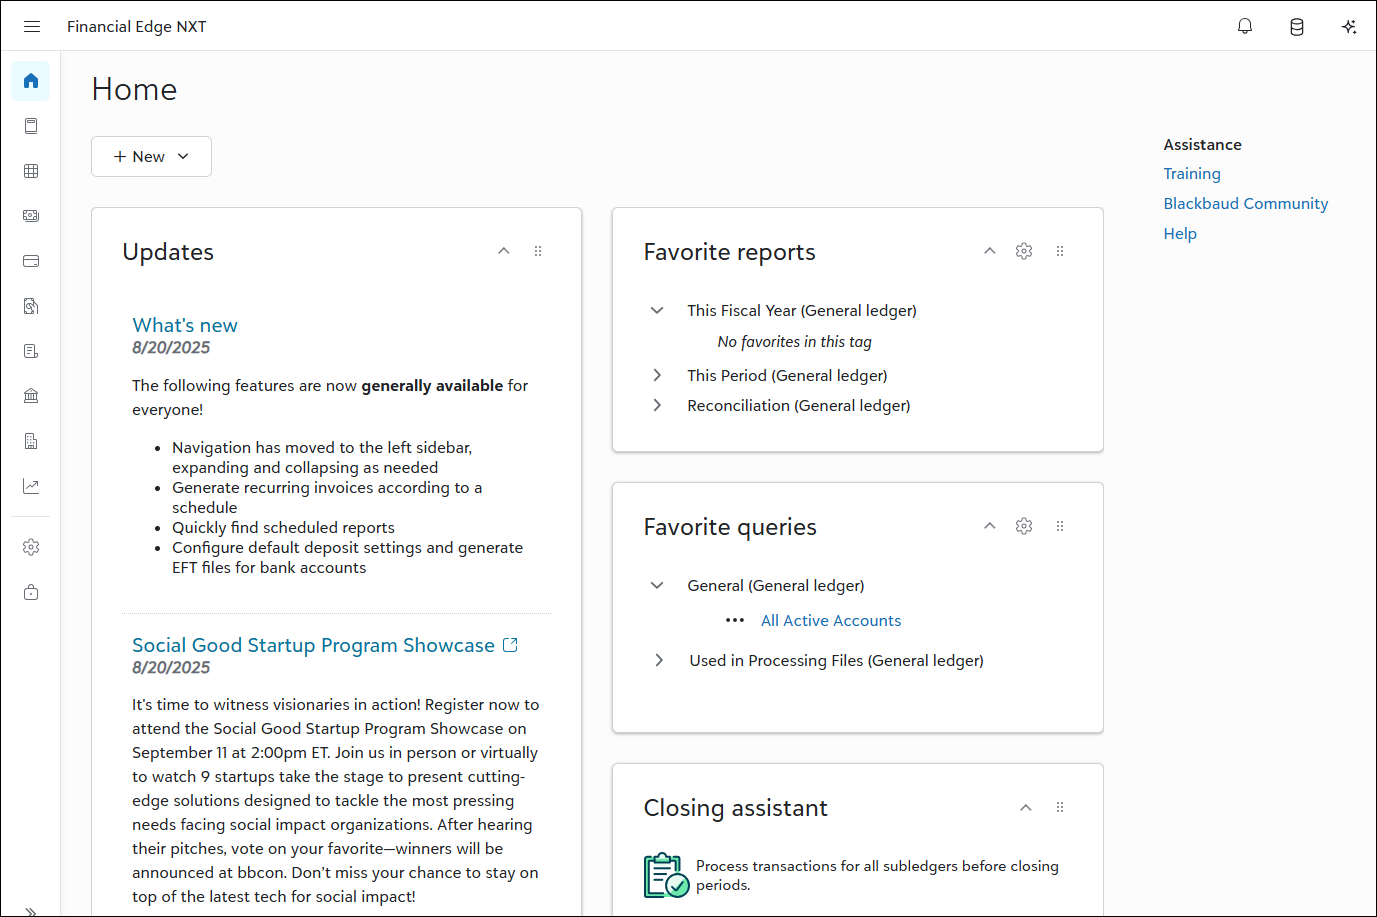The width and height of the screenshot is (1377, 917).
Task: Click the sidebar settings gear icon
Action: (31, 547)
